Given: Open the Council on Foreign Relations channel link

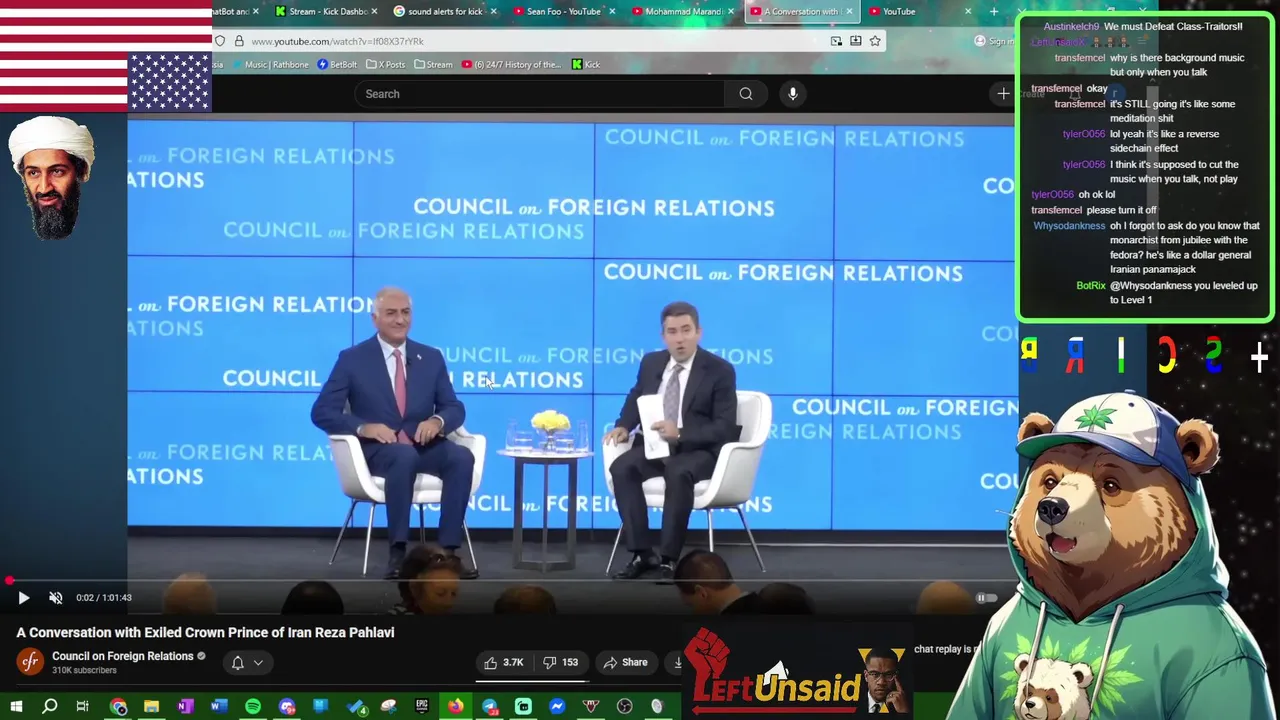Looking at the screenshot, I should (x=122, y=656).
